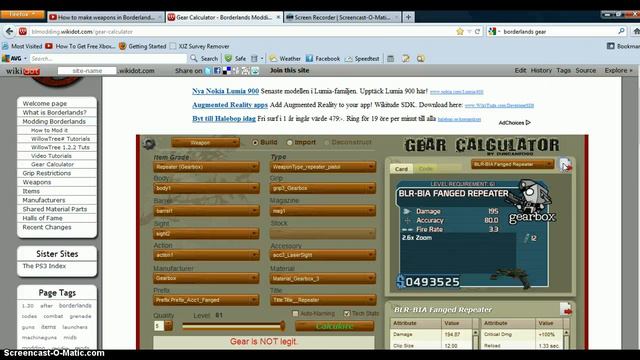Click the AVG Safe shield icon
This screenshot has width=640, height=360.
point(229,58)
